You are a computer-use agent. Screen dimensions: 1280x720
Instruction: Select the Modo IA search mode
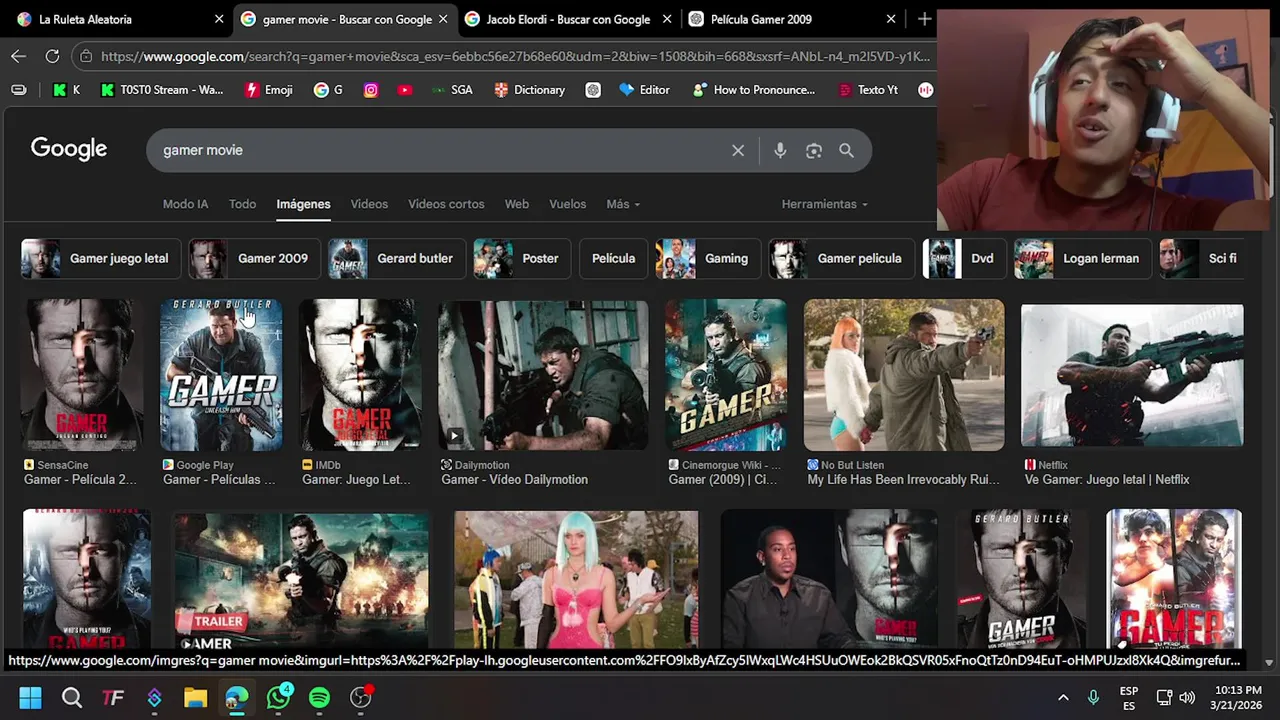(185, 204)
